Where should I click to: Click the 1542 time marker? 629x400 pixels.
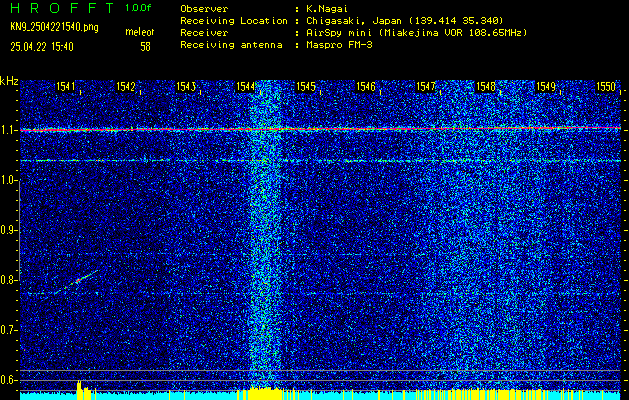tap(126, 86)
